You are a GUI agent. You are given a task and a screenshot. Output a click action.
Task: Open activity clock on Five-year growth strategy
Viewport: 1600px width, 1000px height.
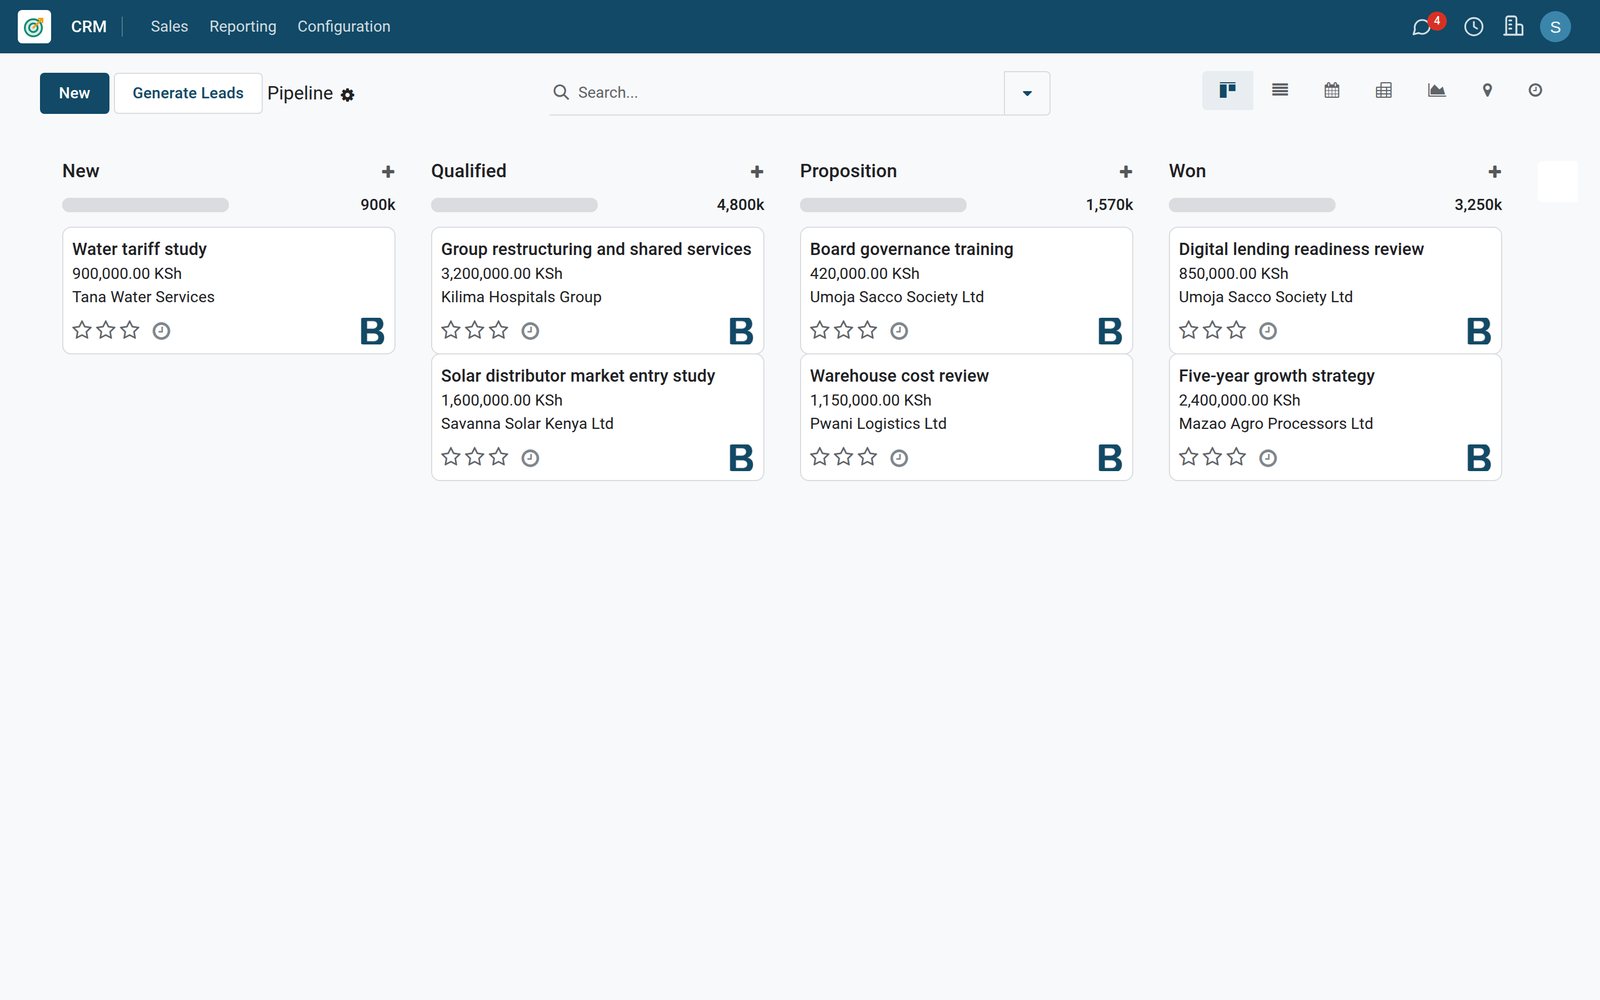(1268, 458)
